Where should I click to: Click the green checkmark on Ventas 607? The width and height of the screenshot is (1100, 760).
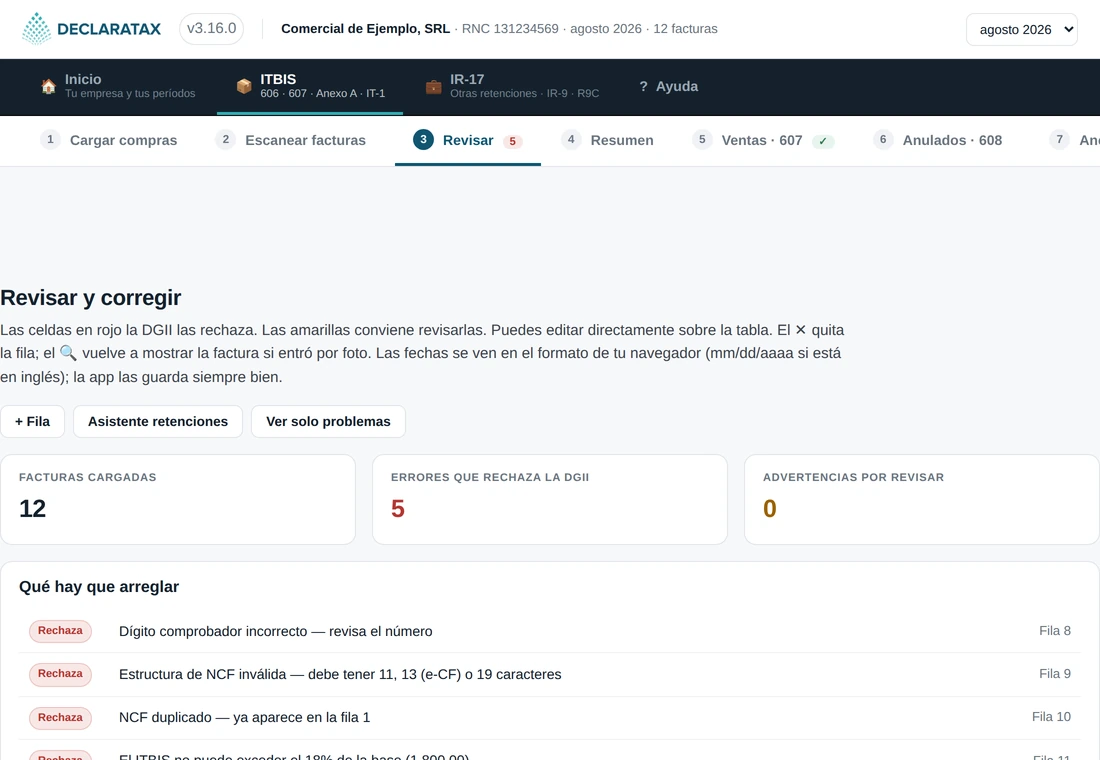tap(823, 141)
